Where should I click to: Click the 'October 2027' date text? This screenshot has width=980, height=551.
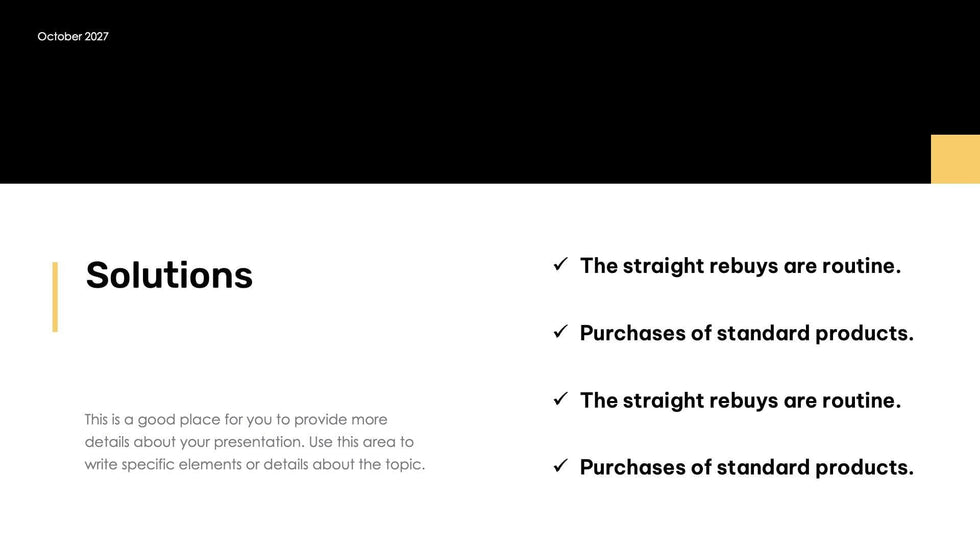click(73, 37)
